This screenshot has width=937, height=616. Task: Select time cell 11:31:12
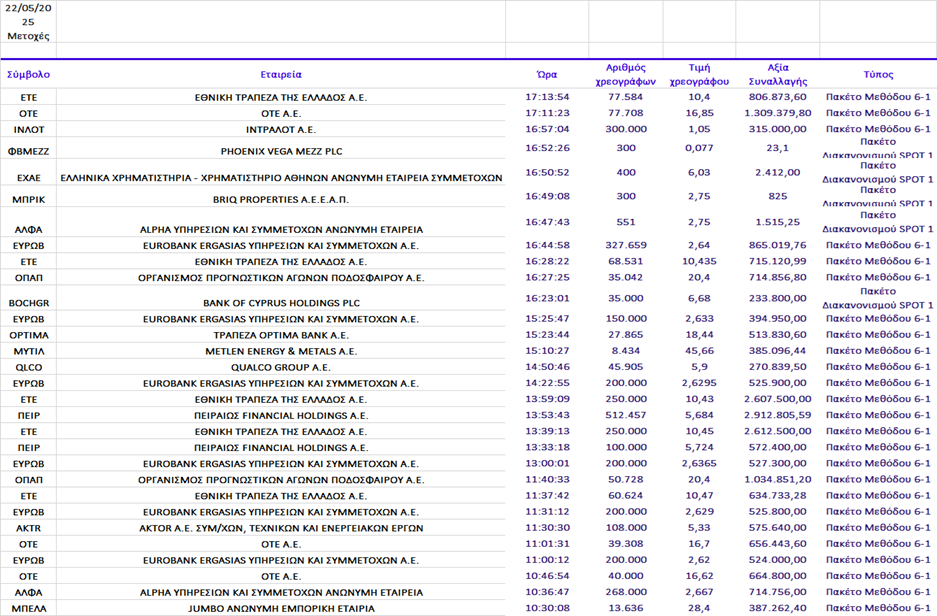[x=547, y=512]
